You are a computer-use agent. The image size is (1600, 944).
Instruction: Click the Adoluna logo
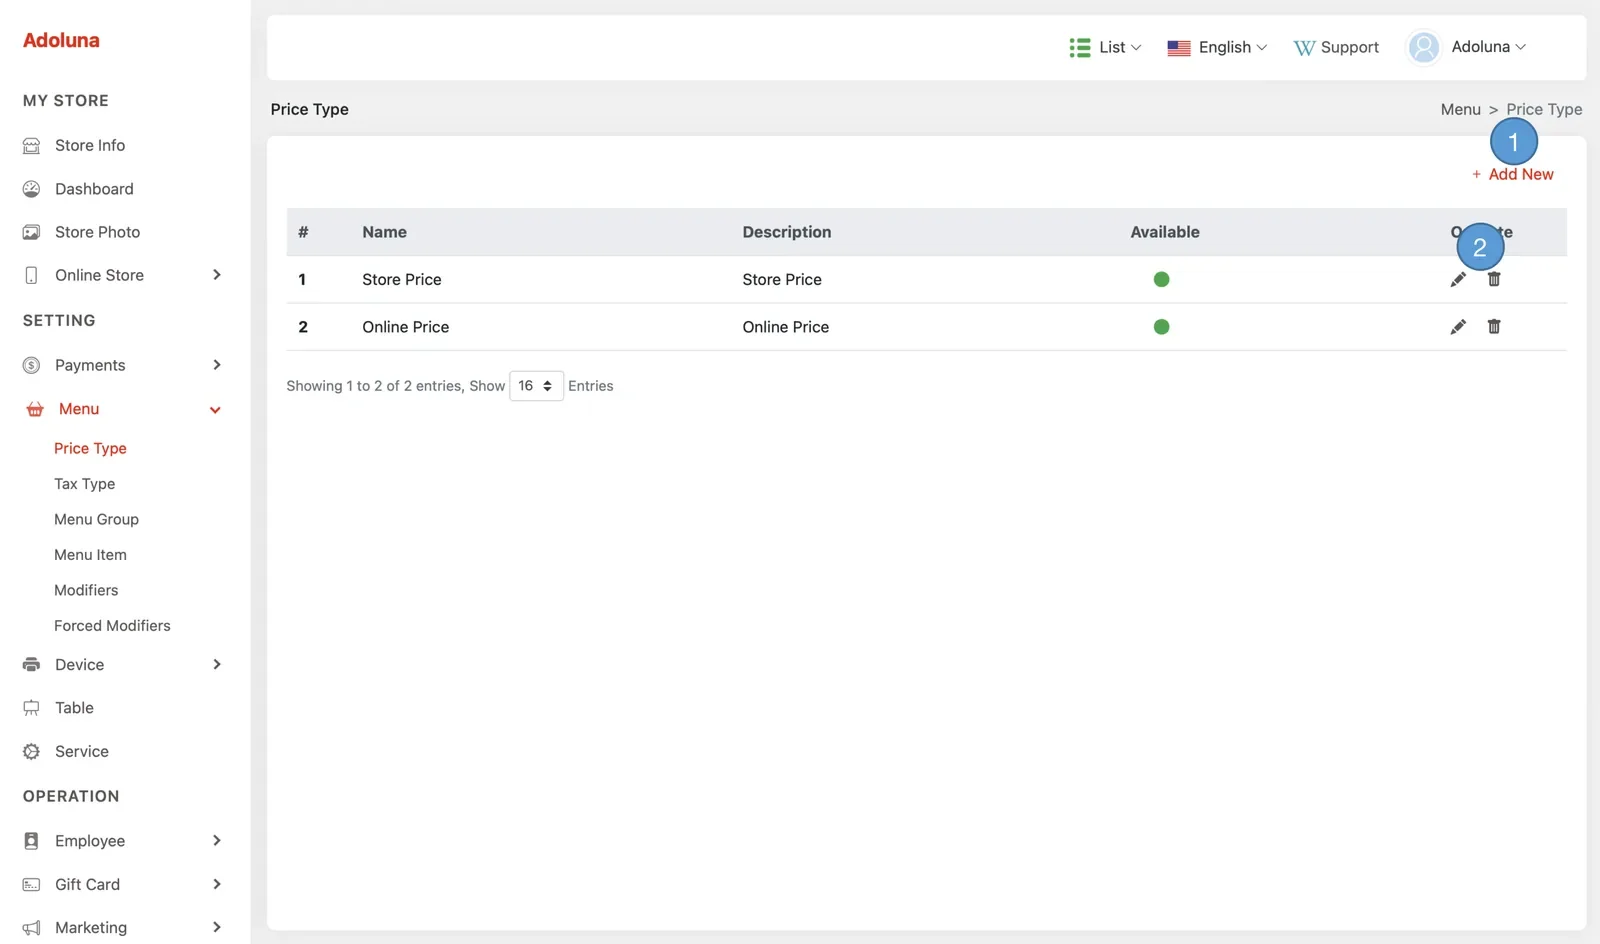(x=61, y=41)
